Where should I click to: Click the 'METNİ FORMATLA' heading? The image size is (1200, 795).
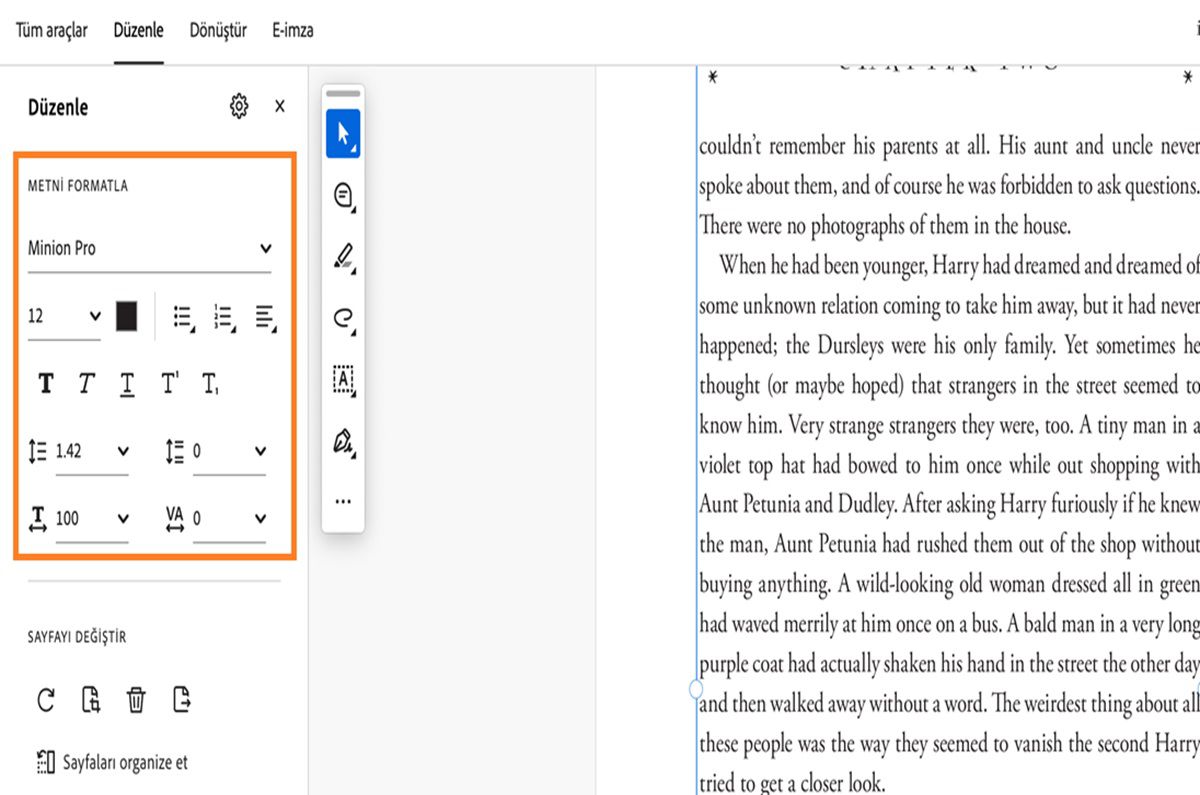pos(78,186)
